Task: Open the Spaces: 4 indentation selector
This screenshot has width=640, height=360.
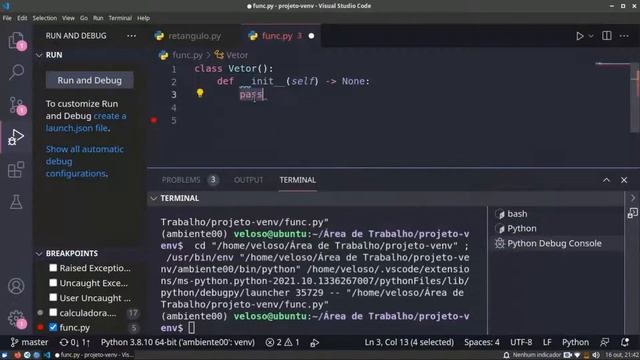Action: click(x=482, y=342)
